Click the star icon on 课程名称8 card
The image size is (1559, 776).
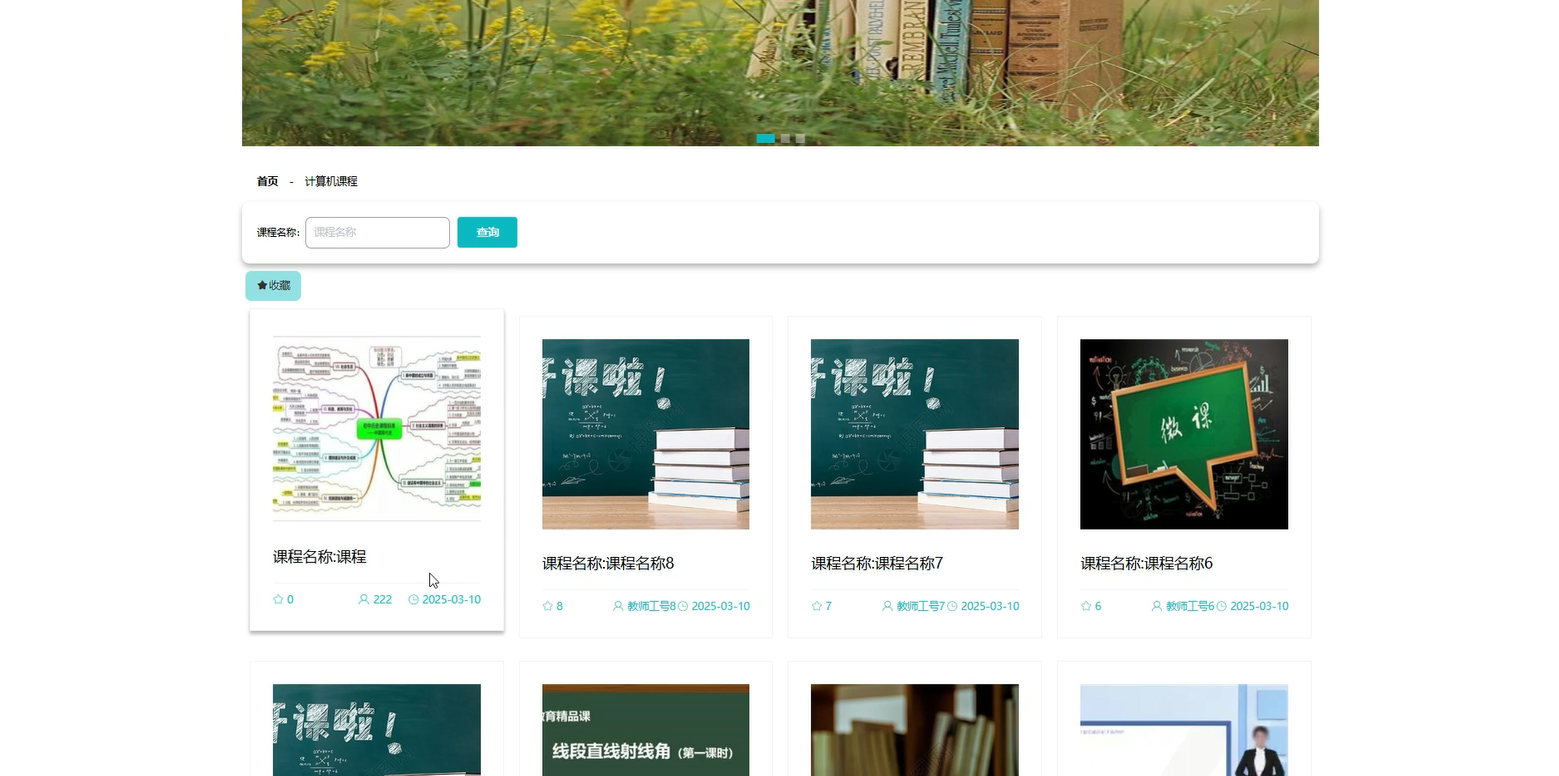point(547,606)
